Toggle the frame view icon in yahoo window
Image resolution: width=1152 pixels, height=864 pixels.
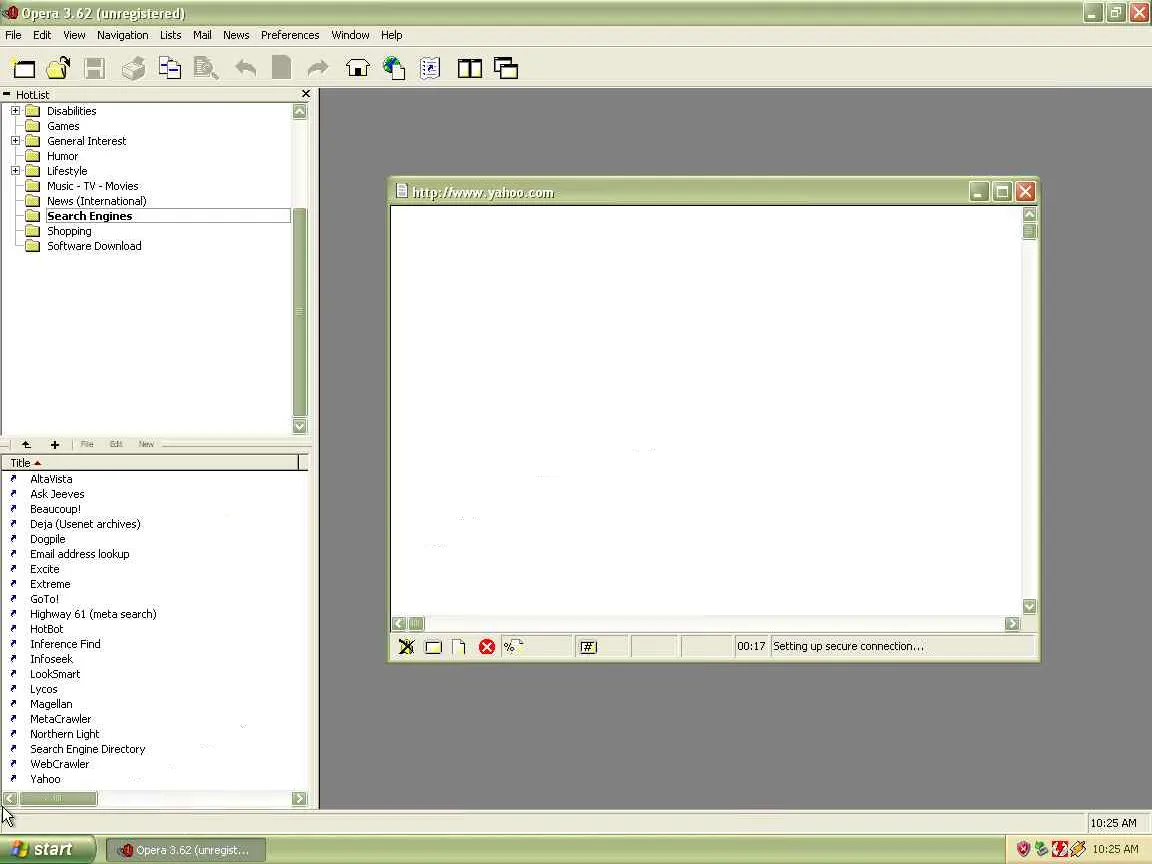click(433, 647)
